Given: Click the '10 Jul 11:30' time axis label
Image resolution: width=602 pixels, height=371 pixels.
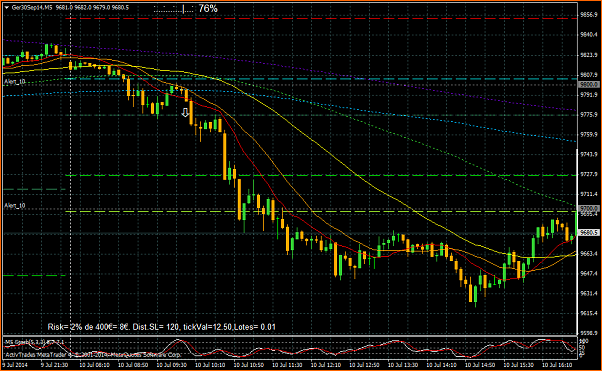Looking at the screenshot, I should [x=287, y=365].
